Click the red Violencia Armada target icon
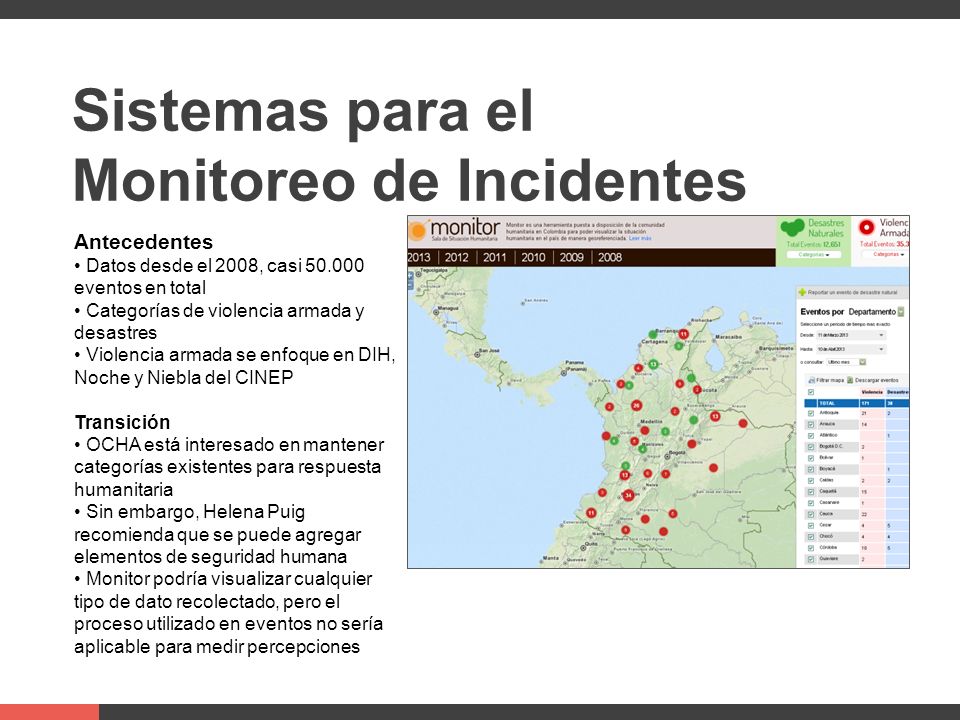The height and width of the screenshot is (720, 960). pos(867,227)
